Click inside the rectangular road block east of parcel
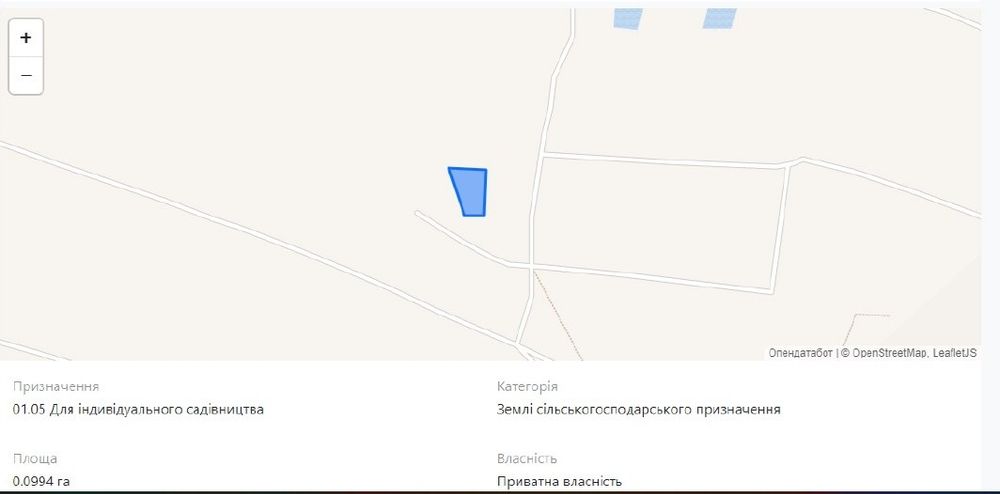 pyautogui.click(x=660, y=221)
